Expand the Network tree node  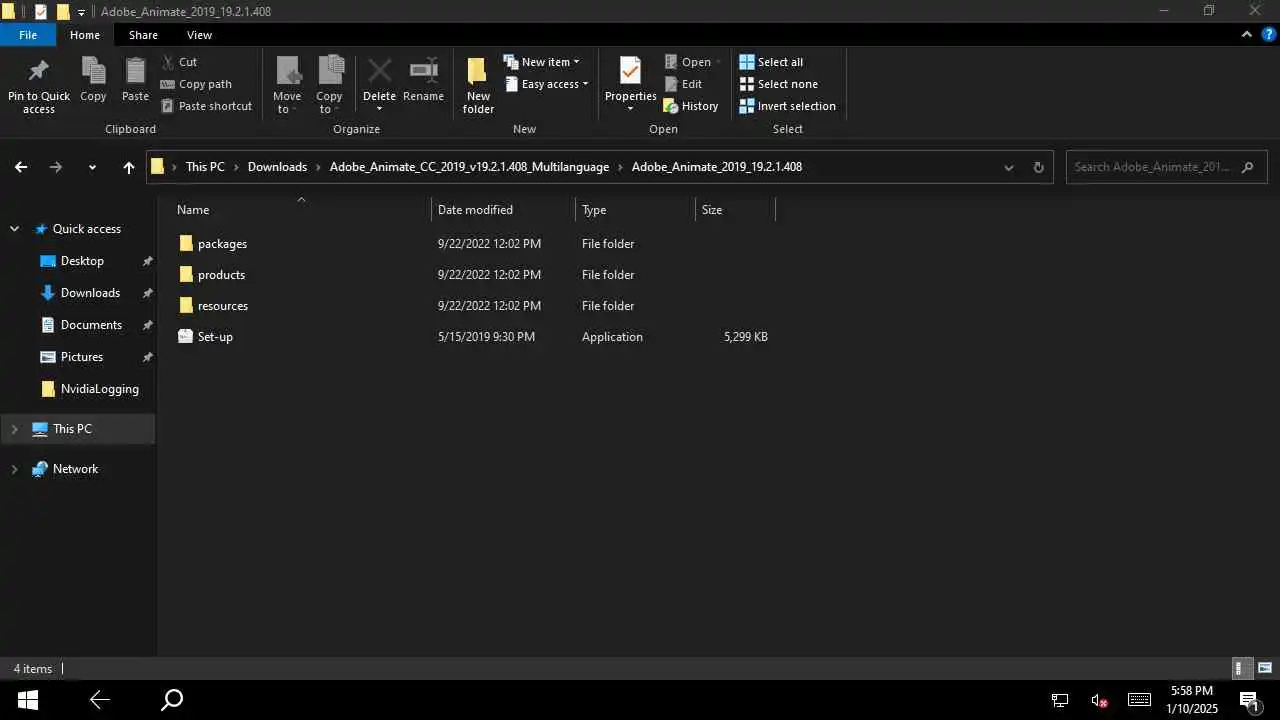(14, 469)
